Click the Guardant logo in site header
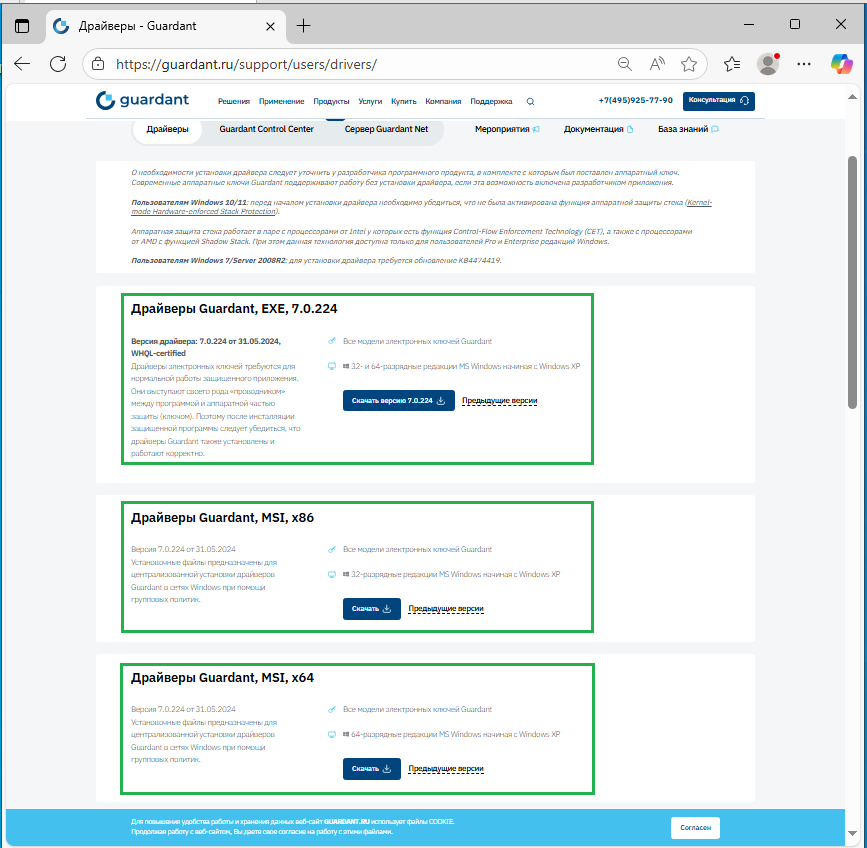Viewport: 867px width, 848px height. coord(142,100)
